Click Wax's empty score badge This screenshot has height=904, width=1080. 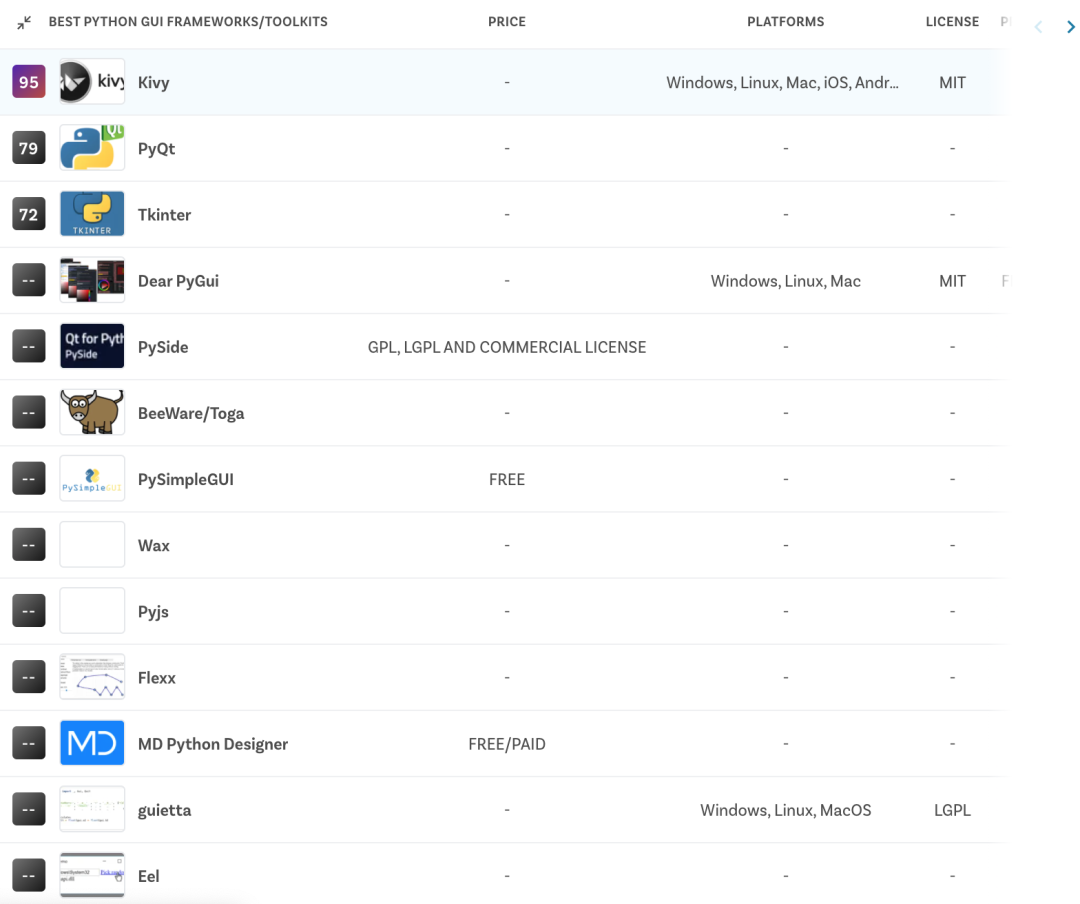pyautogui.click(x=29, y=545)
